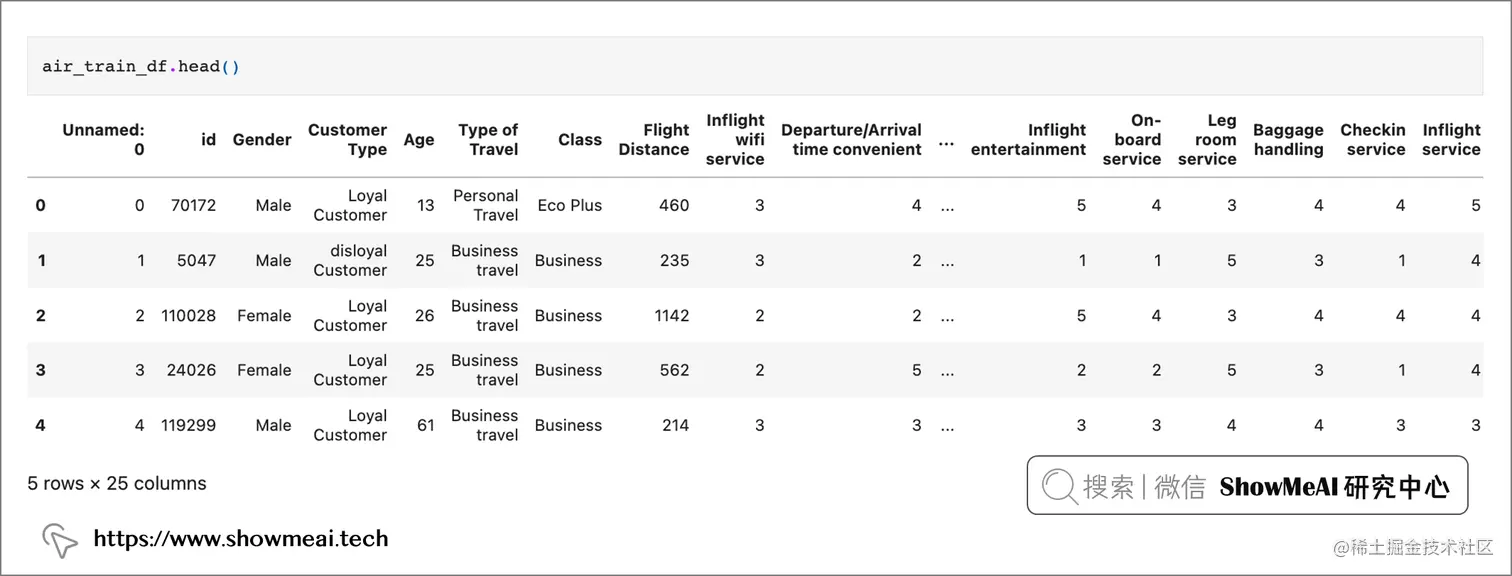Screen dimensions: 1512x576
Task: Click the Inflight entertainment column header
Action: 1028,140
